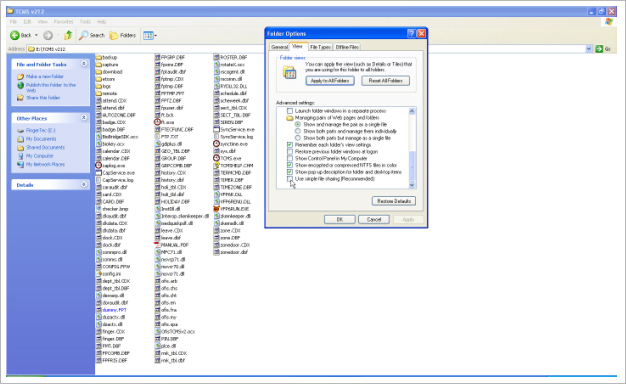Select the synctime.exe clock icon

(x=216, y=144)
